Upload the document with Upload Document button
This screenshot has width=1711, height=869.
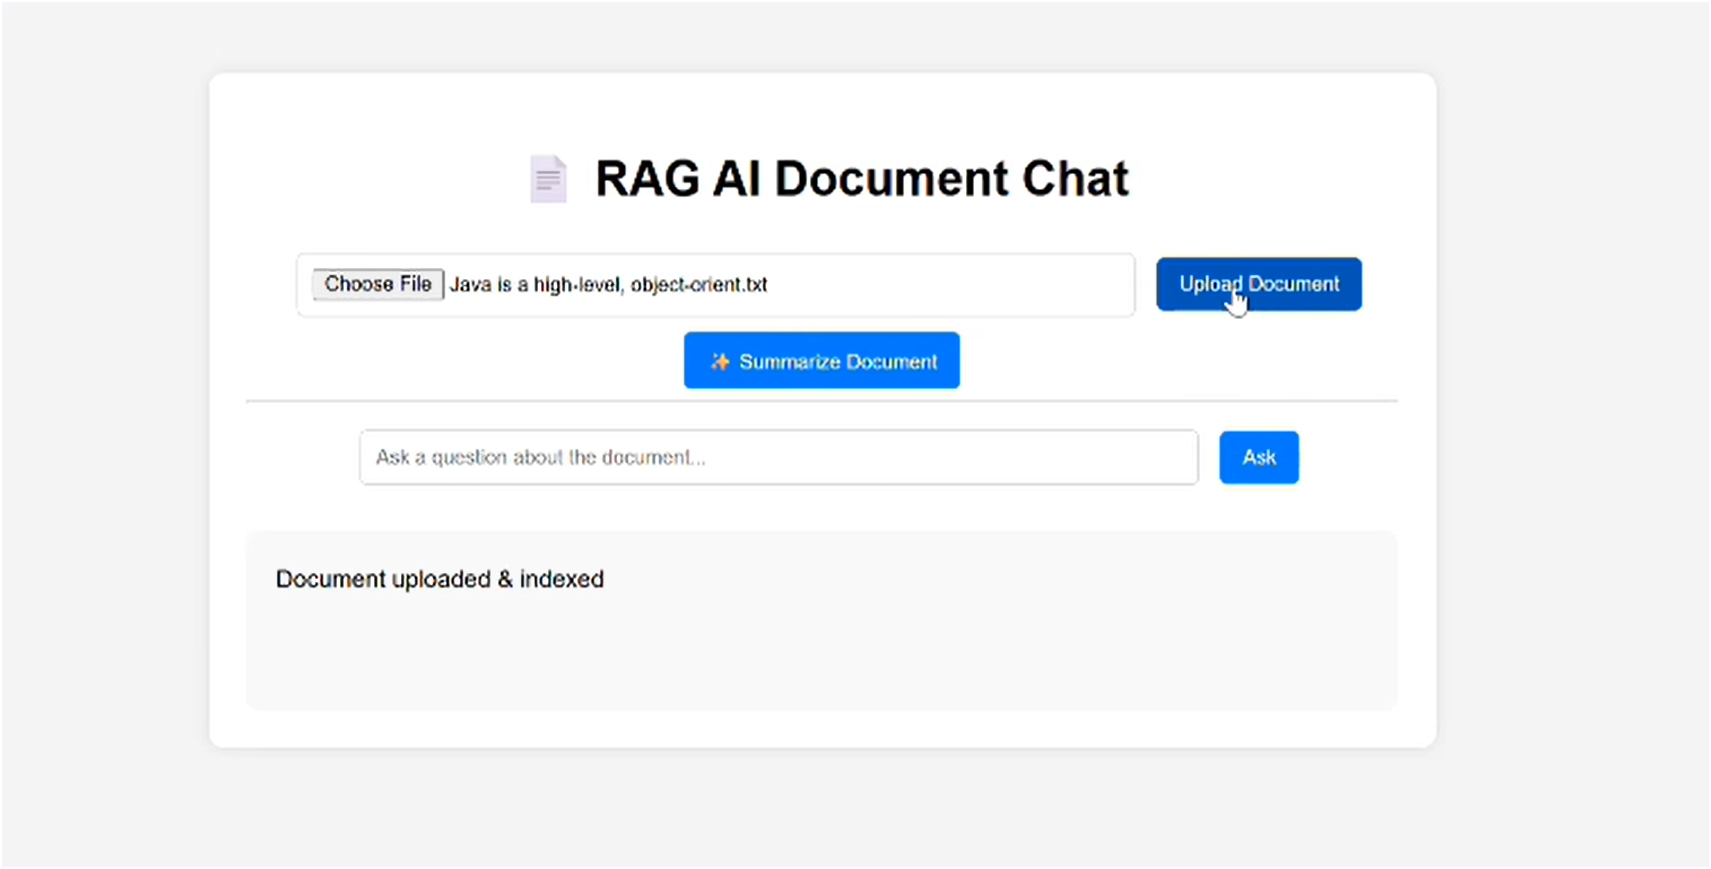[x=1259, y=284]
